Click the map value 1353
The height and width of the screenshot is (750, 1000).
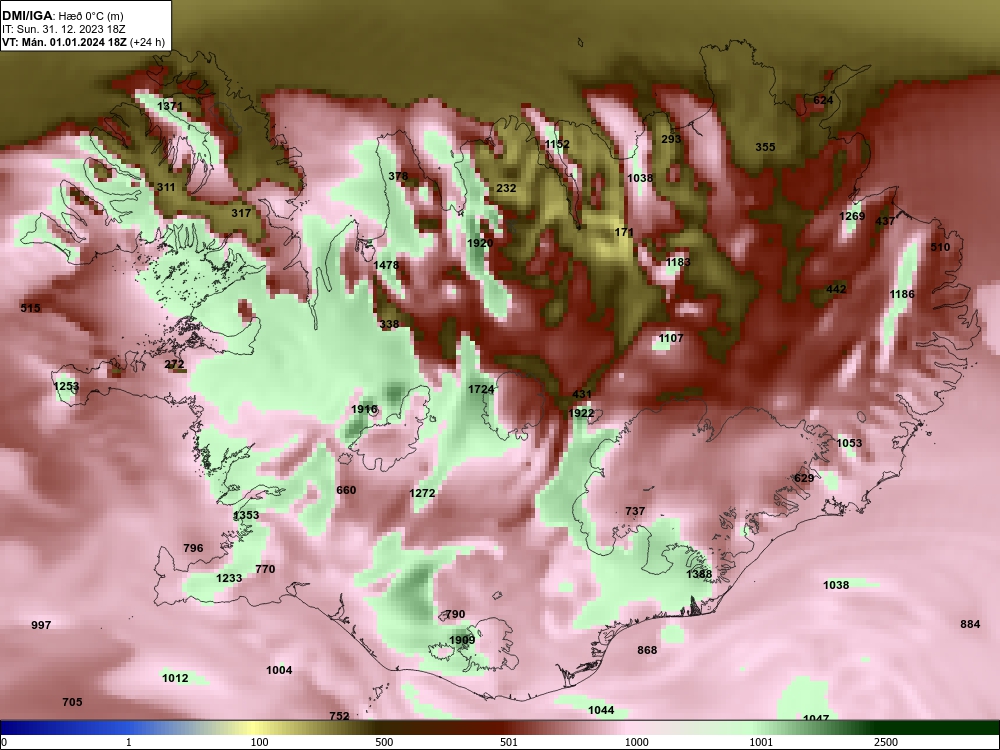tap(246, 515)
